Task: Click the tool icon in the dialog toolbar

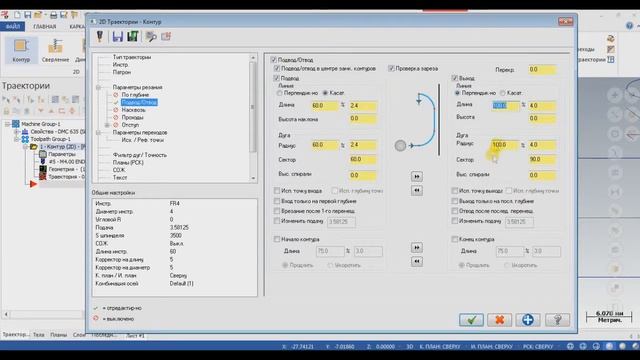Action: click(100, 36)
